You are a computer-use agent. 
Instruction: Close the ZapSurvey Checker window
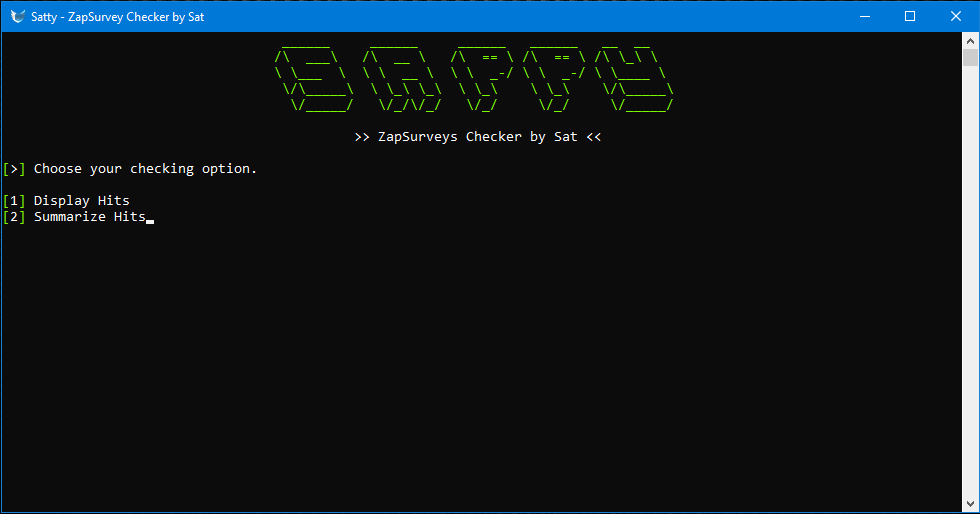[x=956, y=16]
